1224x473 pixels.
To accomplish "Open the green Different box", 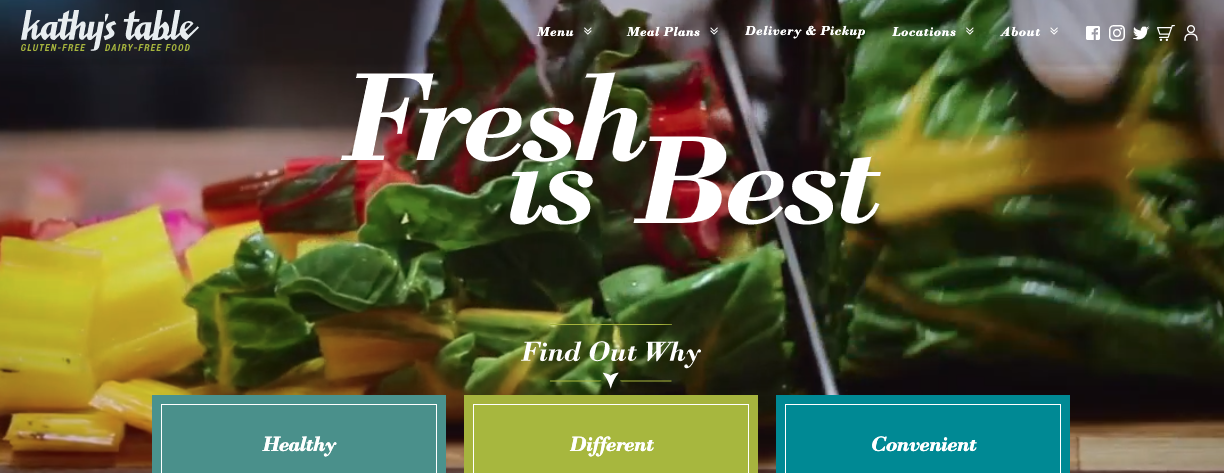I will 611,434.
